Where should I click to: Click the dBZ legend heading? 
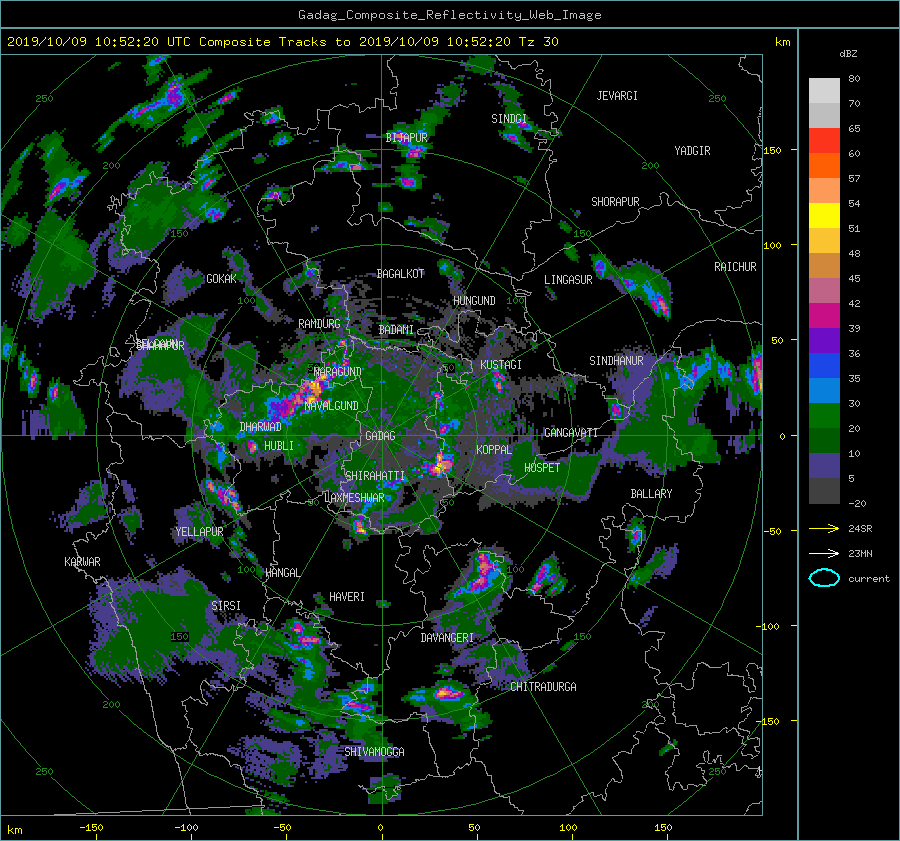848,53
